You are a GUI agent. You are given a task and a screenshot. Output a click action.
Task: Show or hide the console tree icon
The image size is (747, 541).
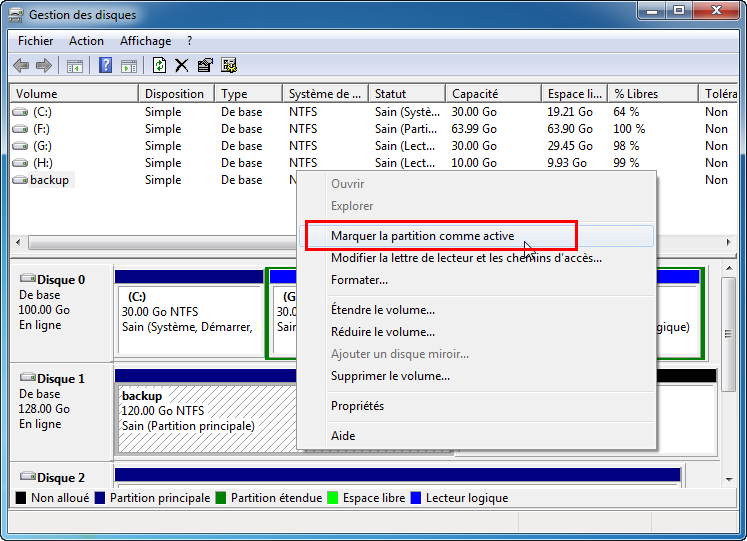[75, 66]
